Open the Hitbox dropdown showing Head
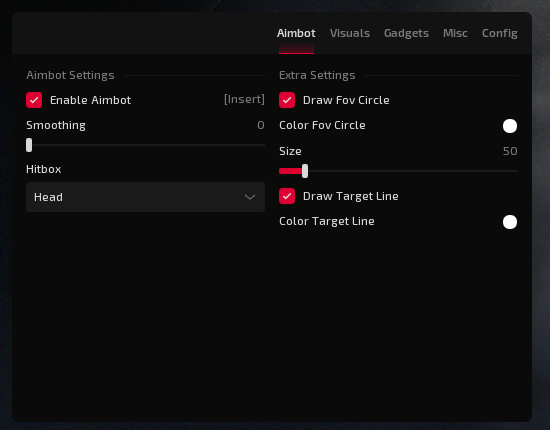Image resolution: width=550 pixels, height=430 pixels. [145, 197]
